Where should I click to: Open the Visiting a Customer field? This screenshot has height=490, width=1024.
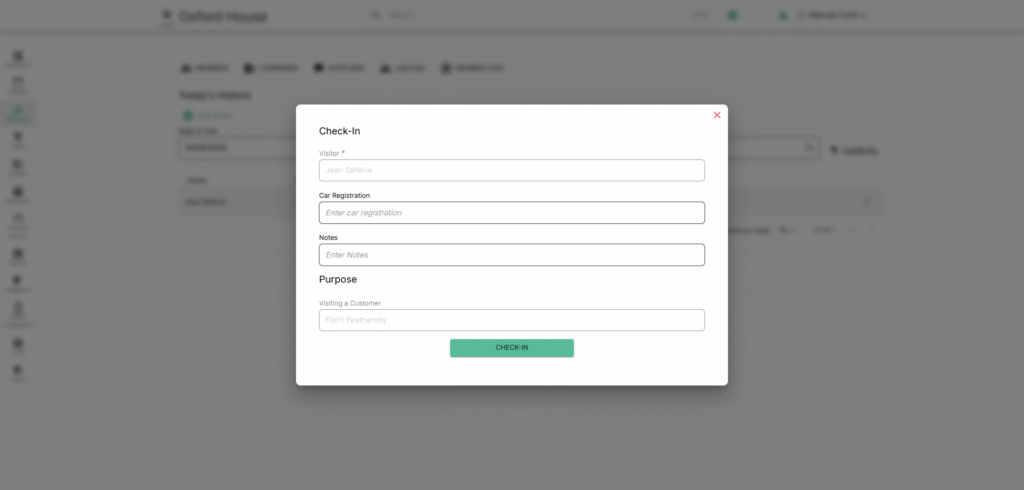[x=511, y=320]
